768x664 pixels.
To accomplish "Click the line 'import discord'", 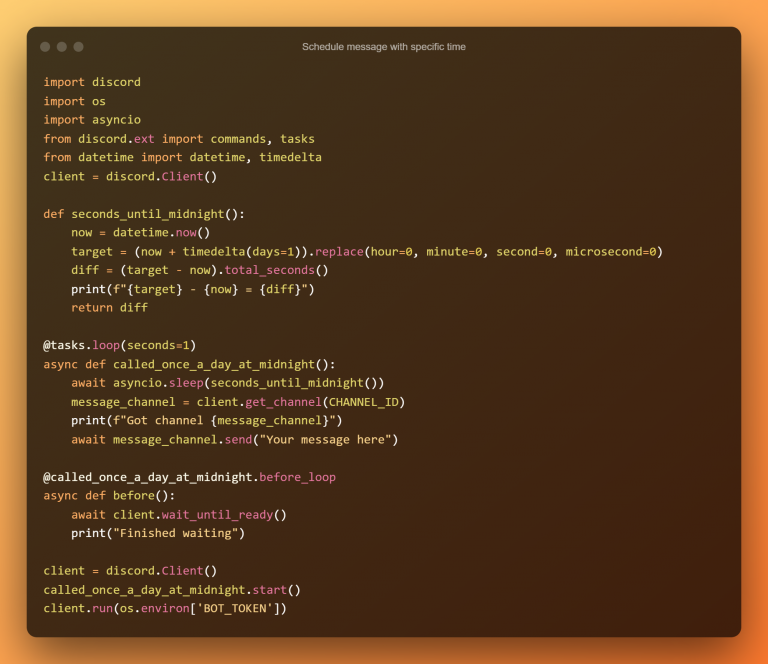I will pyautogui.click(x=92, y=82).
